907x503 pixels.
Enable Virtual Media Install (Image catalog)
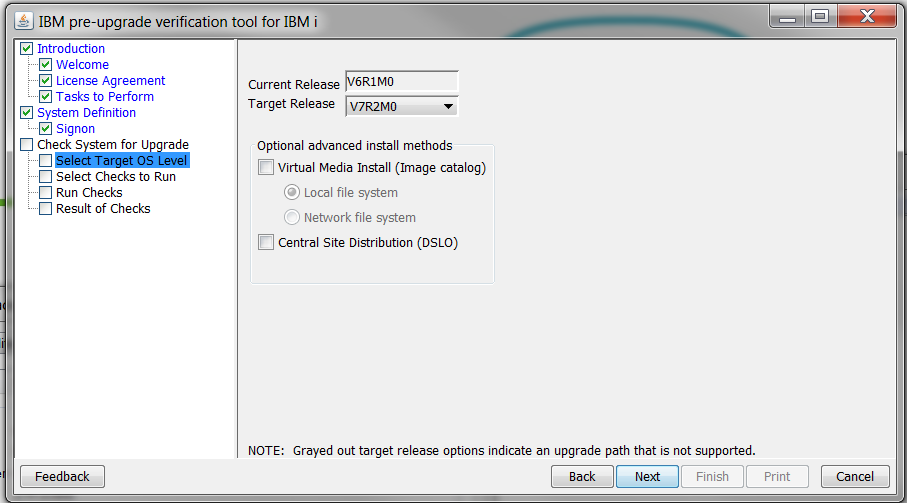tap(266, 168)
